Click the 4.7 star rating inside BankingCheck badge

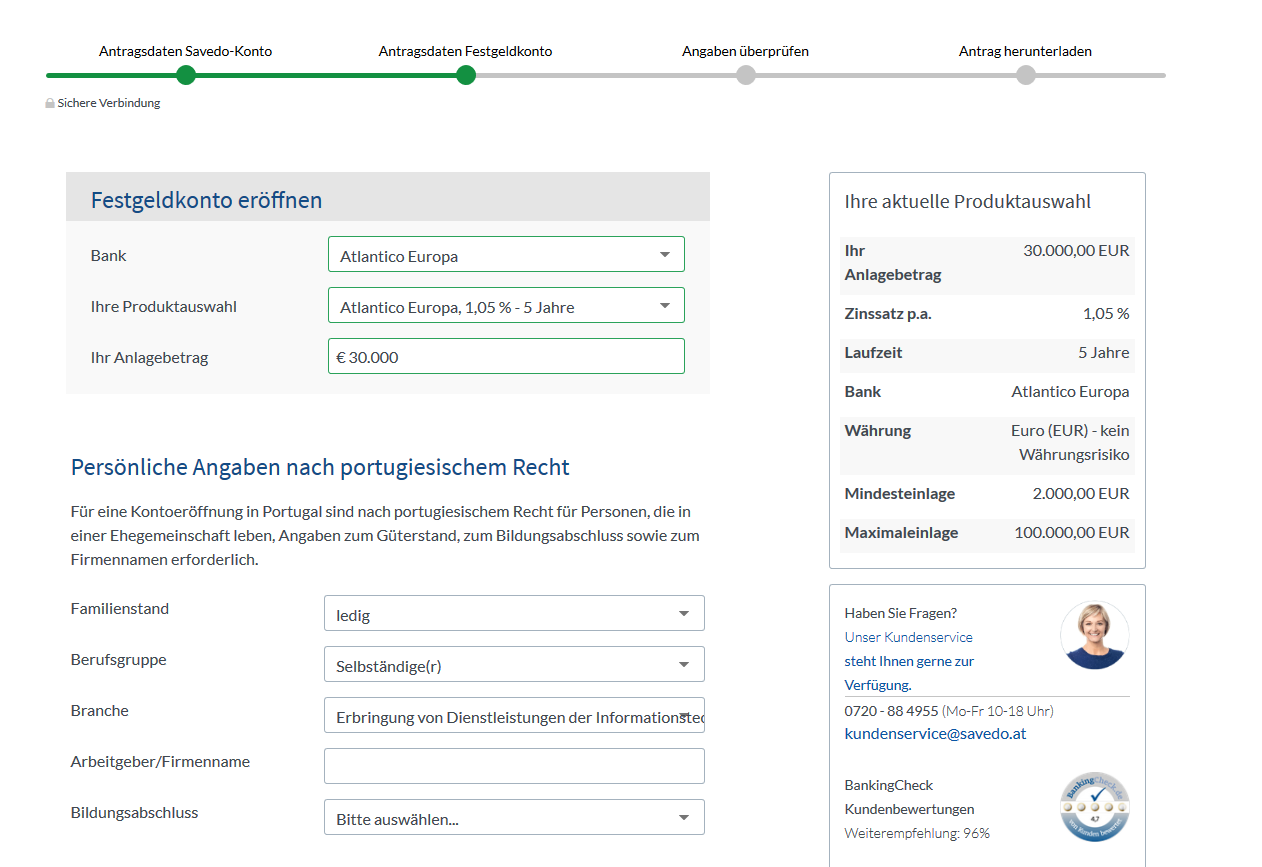[1094, 806]
